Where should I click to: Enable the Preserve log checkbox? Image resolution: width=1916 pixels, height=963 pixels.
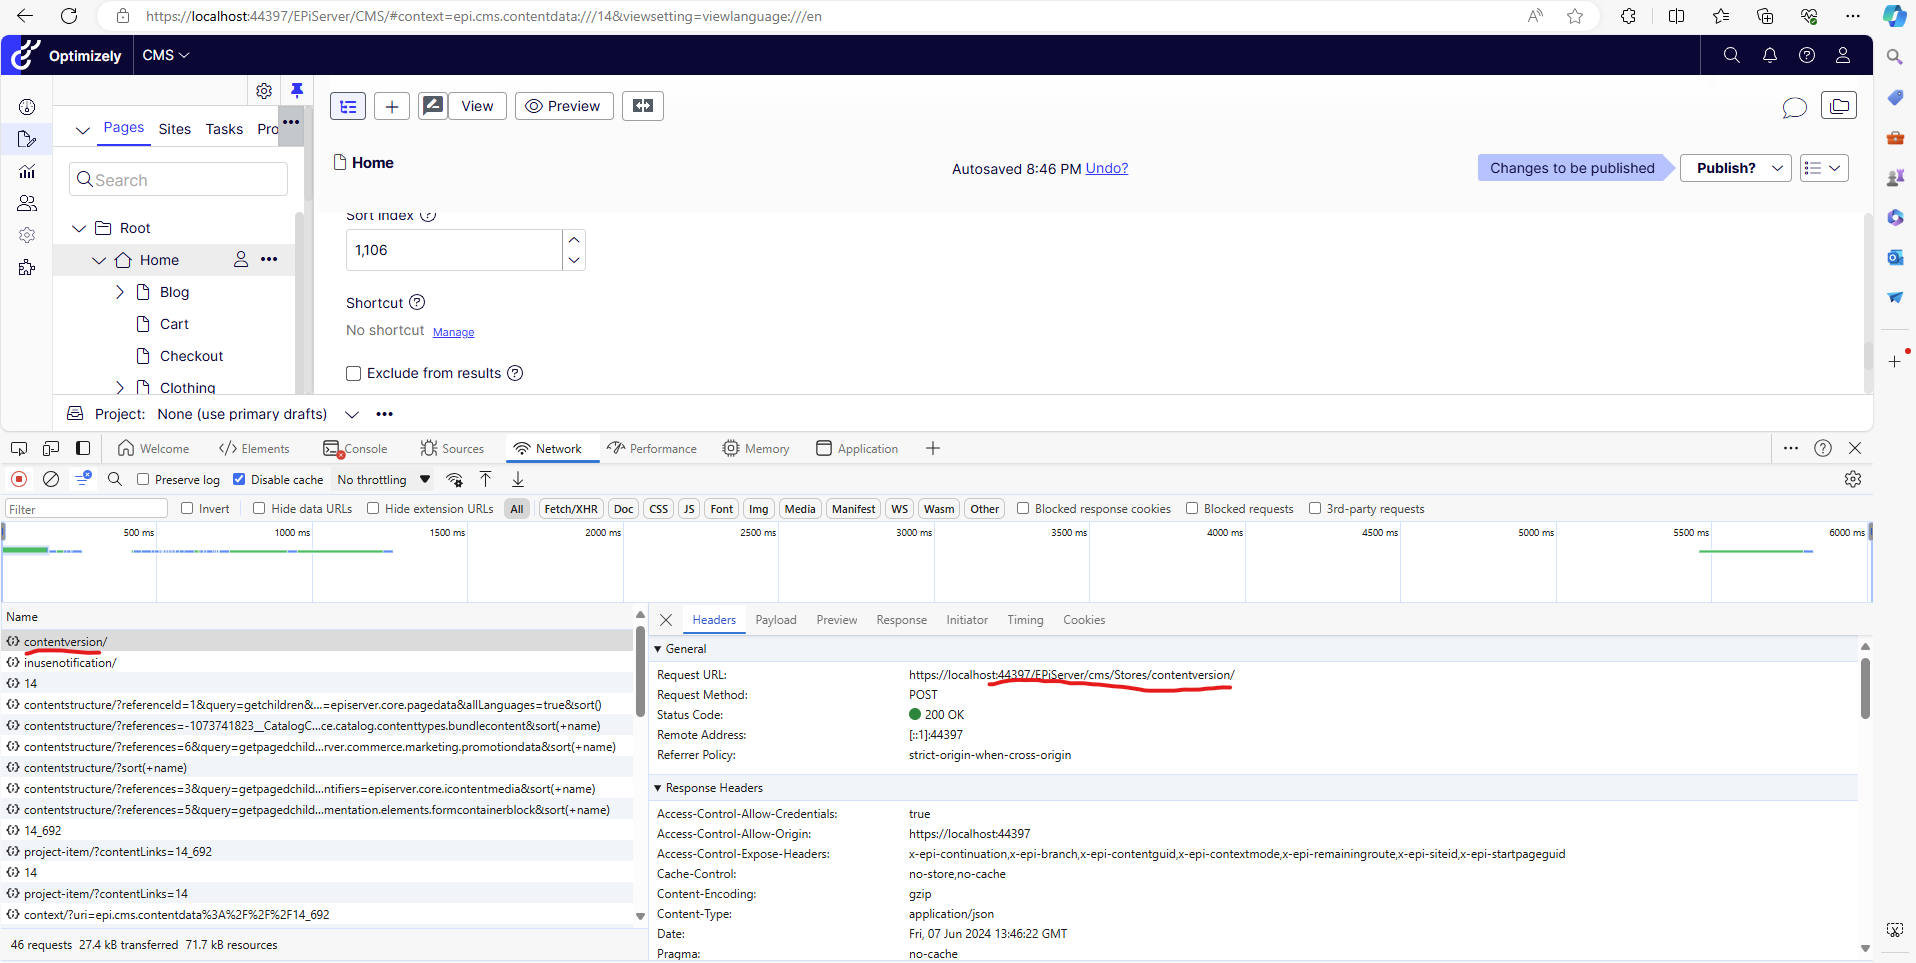tap(143, 480)
